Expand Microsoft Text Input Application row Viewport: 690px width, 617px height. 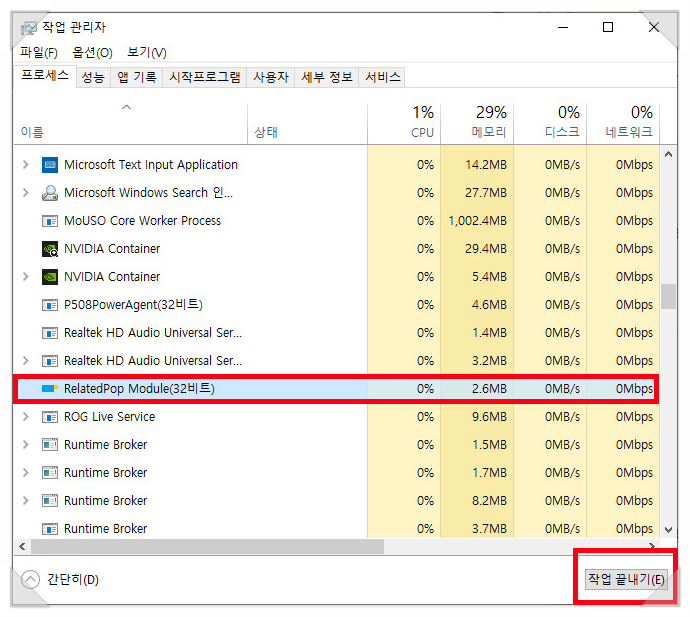click(x=26, y=165)
